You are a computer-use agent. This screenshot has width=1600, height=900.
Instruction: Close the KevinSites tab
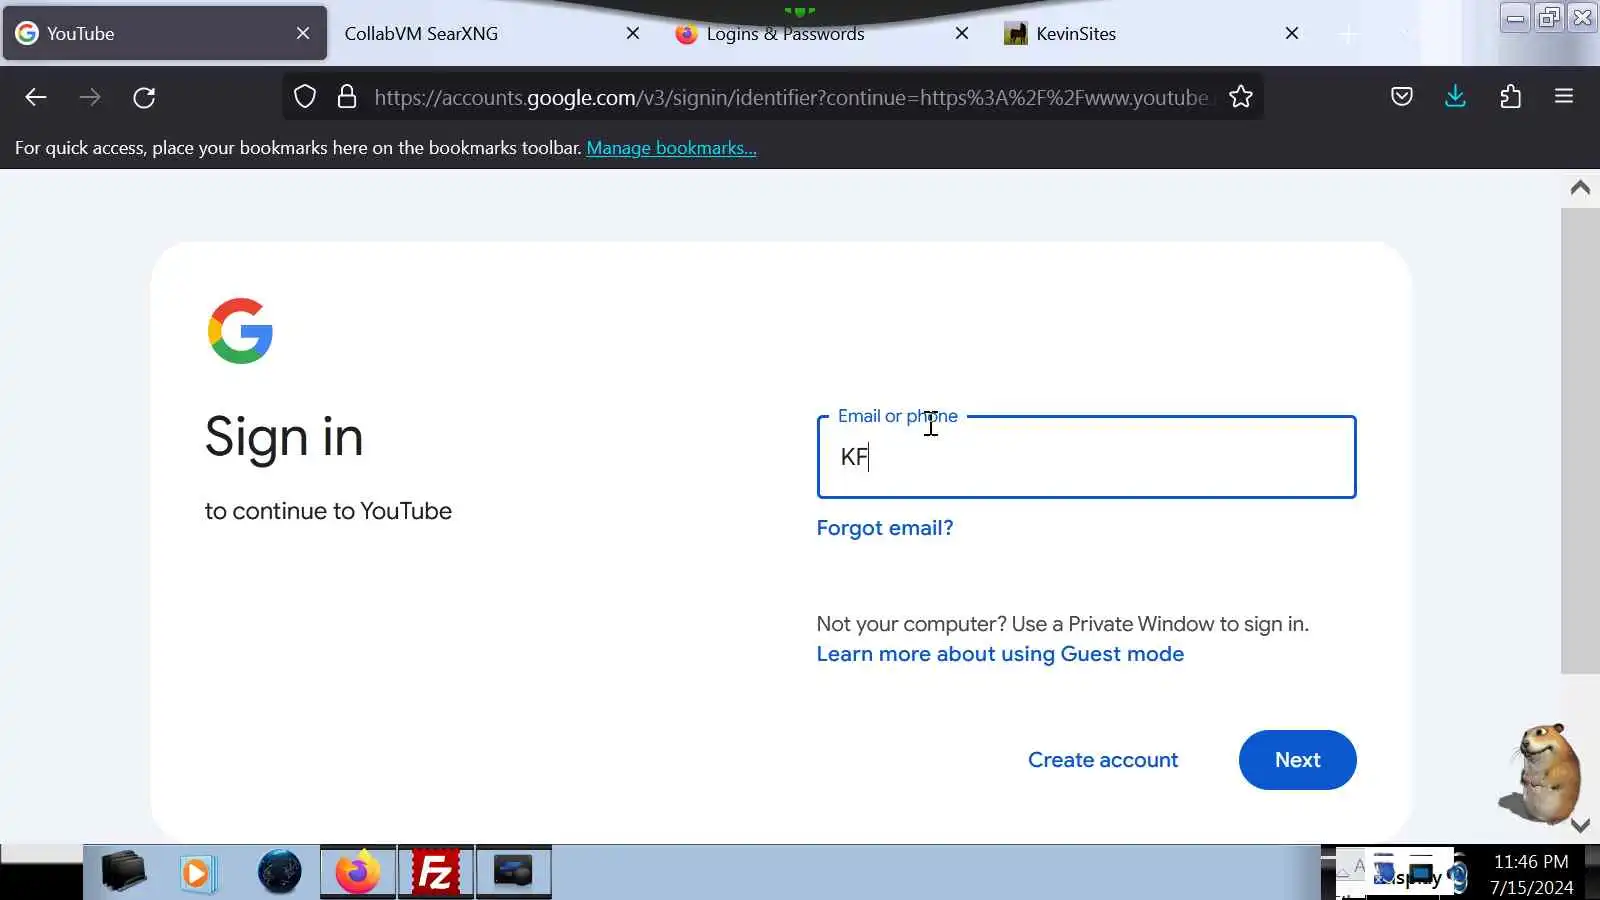(x=1292, y=33)
